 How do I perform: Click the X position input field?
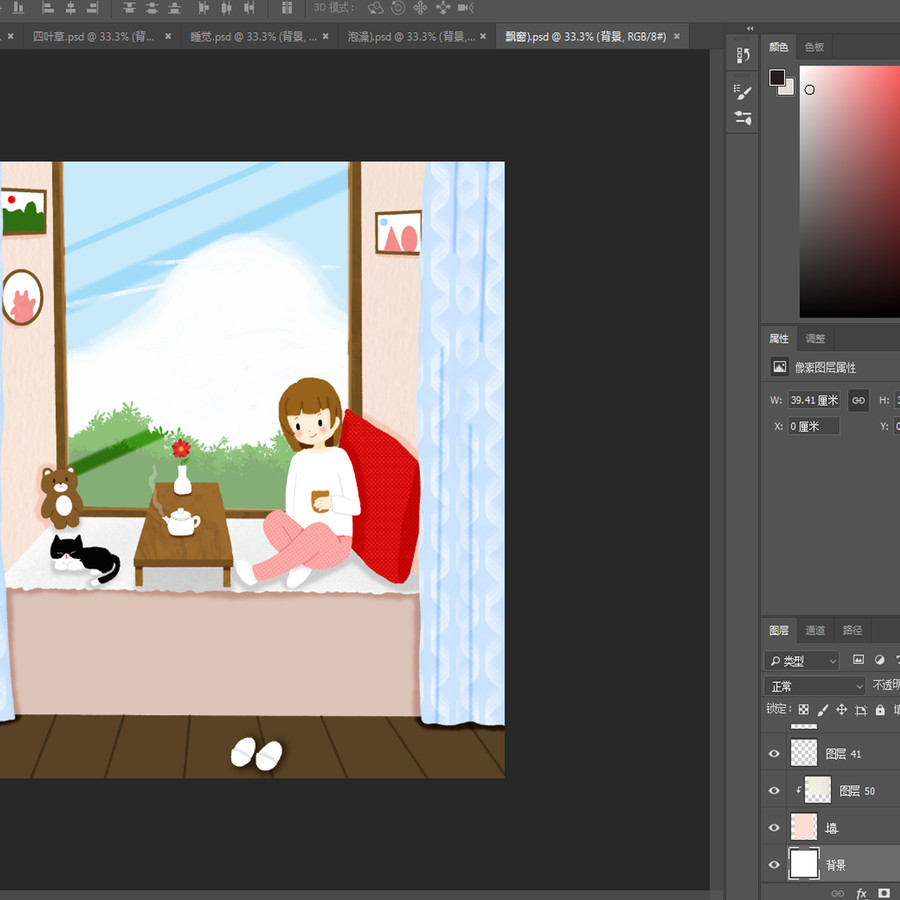tap(814, 426)
